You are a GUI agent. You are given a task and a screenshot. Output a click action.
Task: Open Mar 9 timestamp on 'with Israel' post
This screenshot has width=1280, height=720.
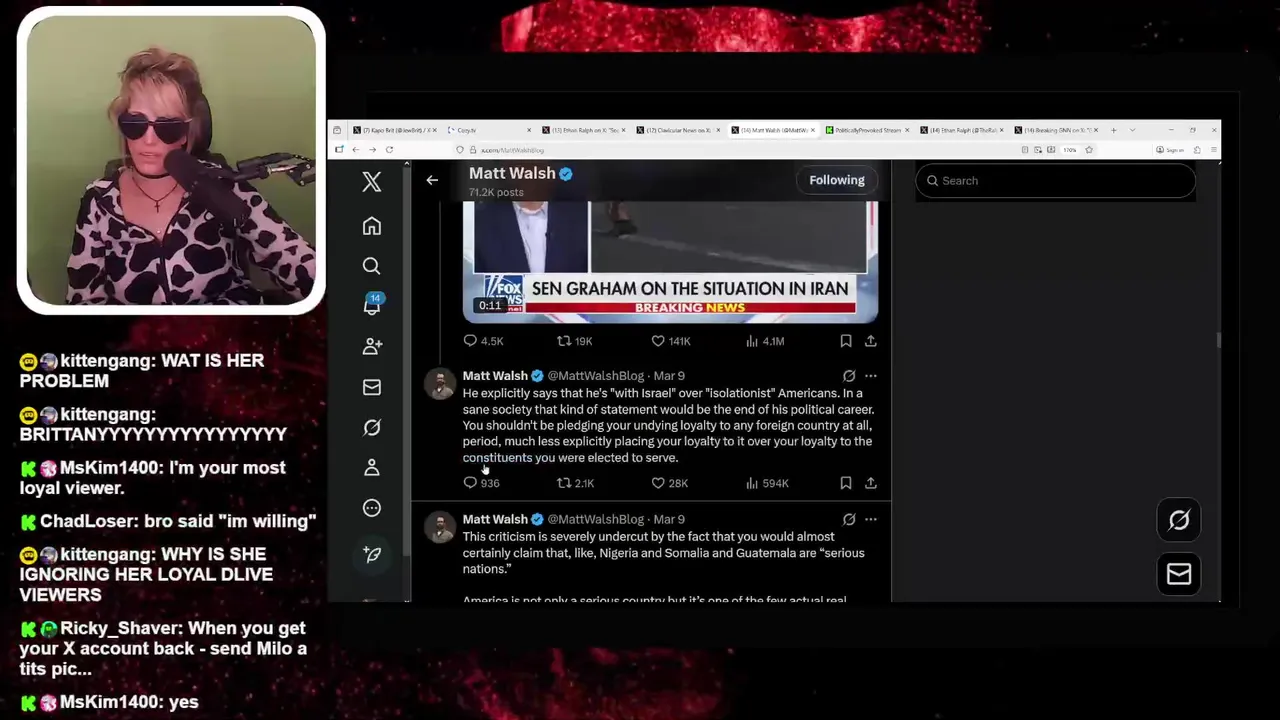669,376
